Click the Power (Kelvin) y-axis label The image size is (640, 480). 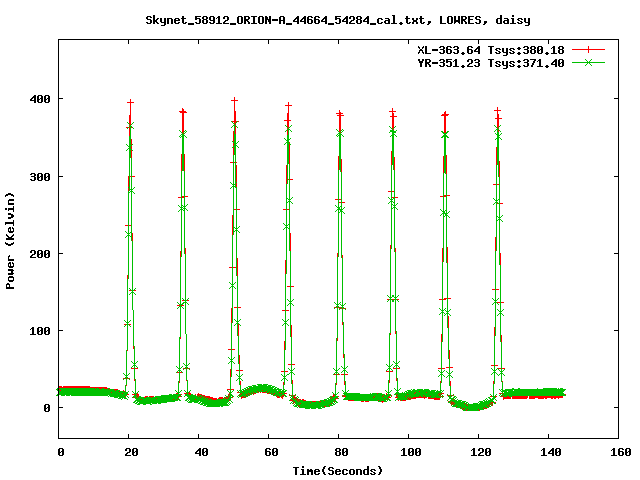(10, 241)
